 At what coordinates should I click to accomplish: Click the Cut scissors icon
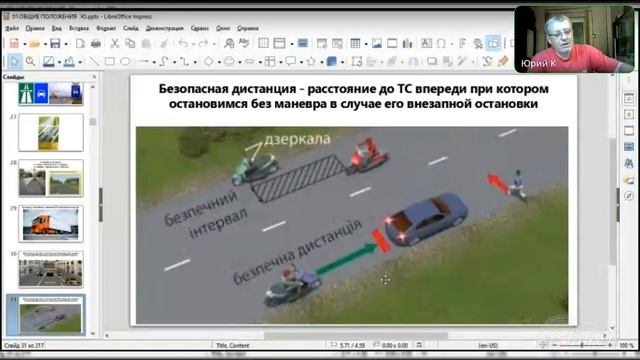click(115, 43)
